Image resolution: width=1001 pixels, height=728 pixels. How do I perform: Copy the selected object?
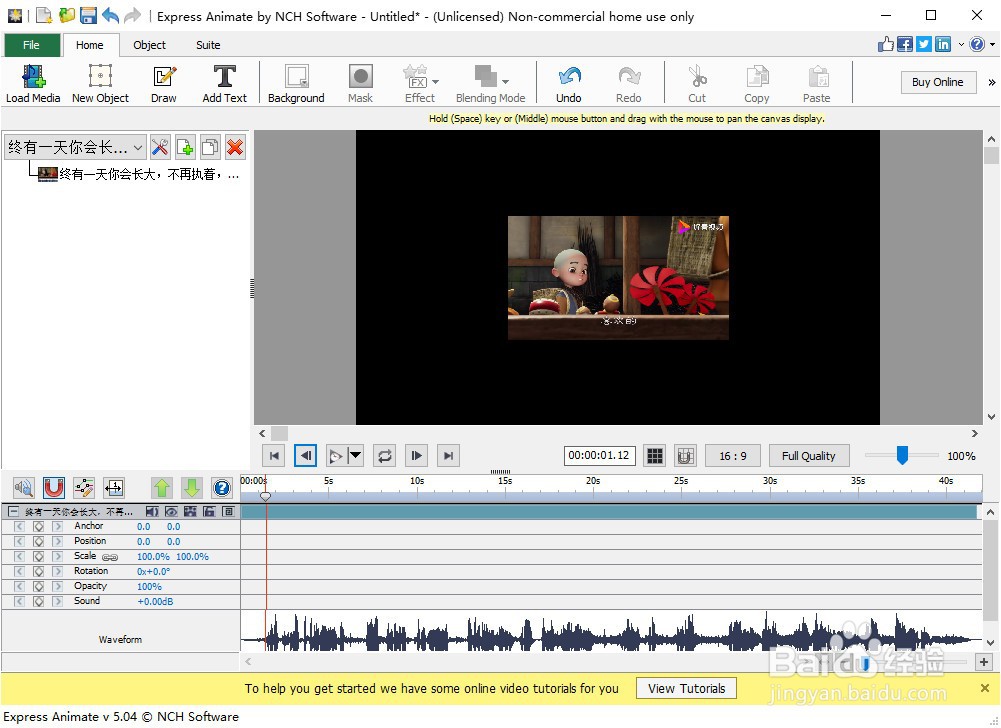[x=756, y=84]
